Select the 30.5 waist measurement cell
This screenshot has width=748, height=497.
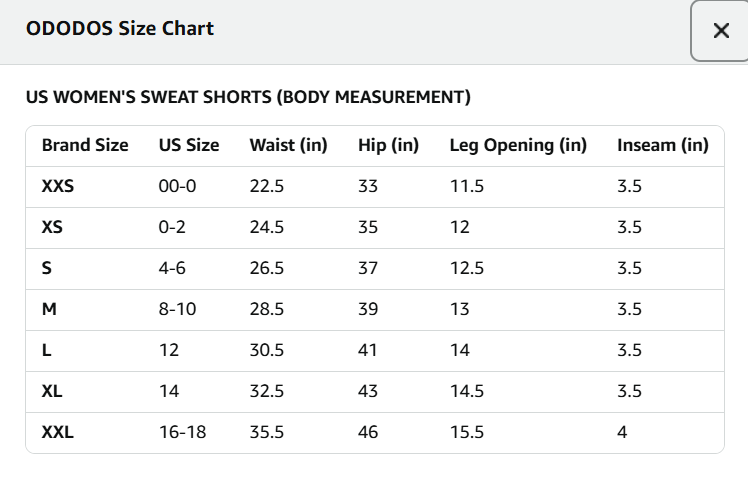point(267,351)
